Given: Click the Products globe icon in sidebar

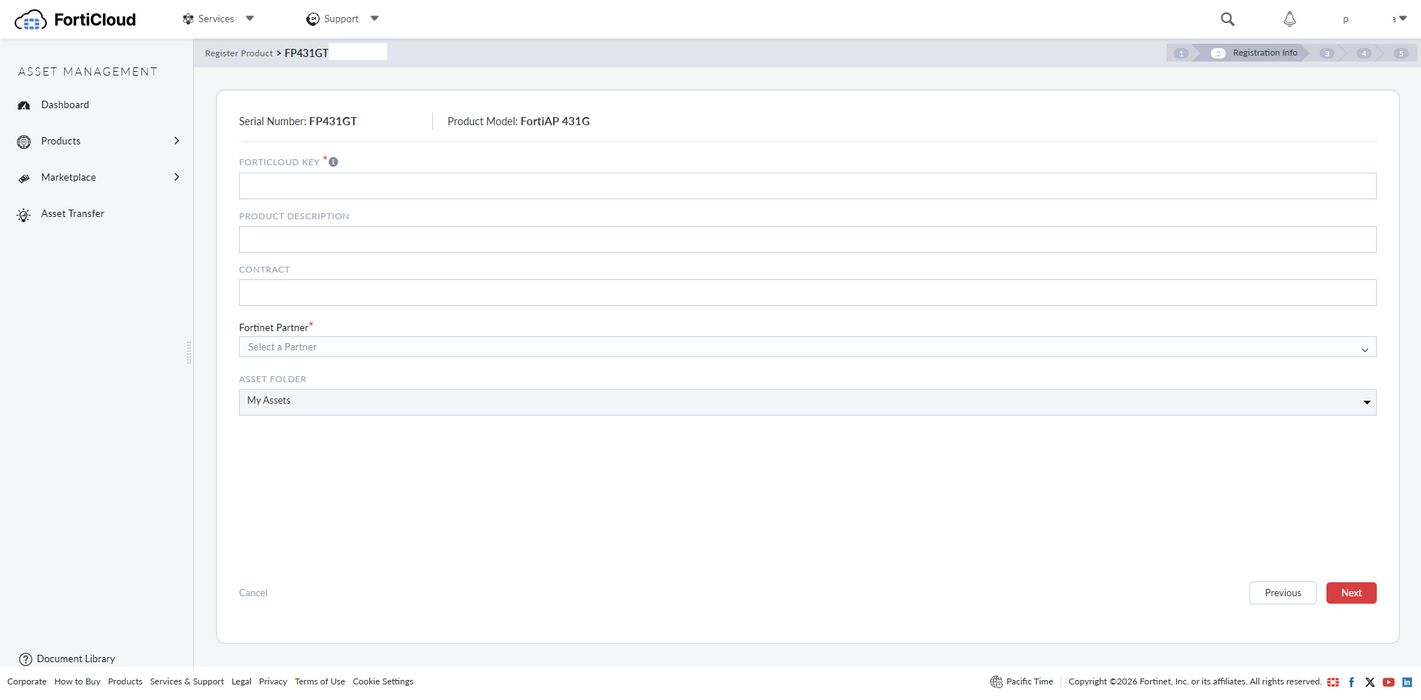Looking at the screenshot, I should [24, 141].
